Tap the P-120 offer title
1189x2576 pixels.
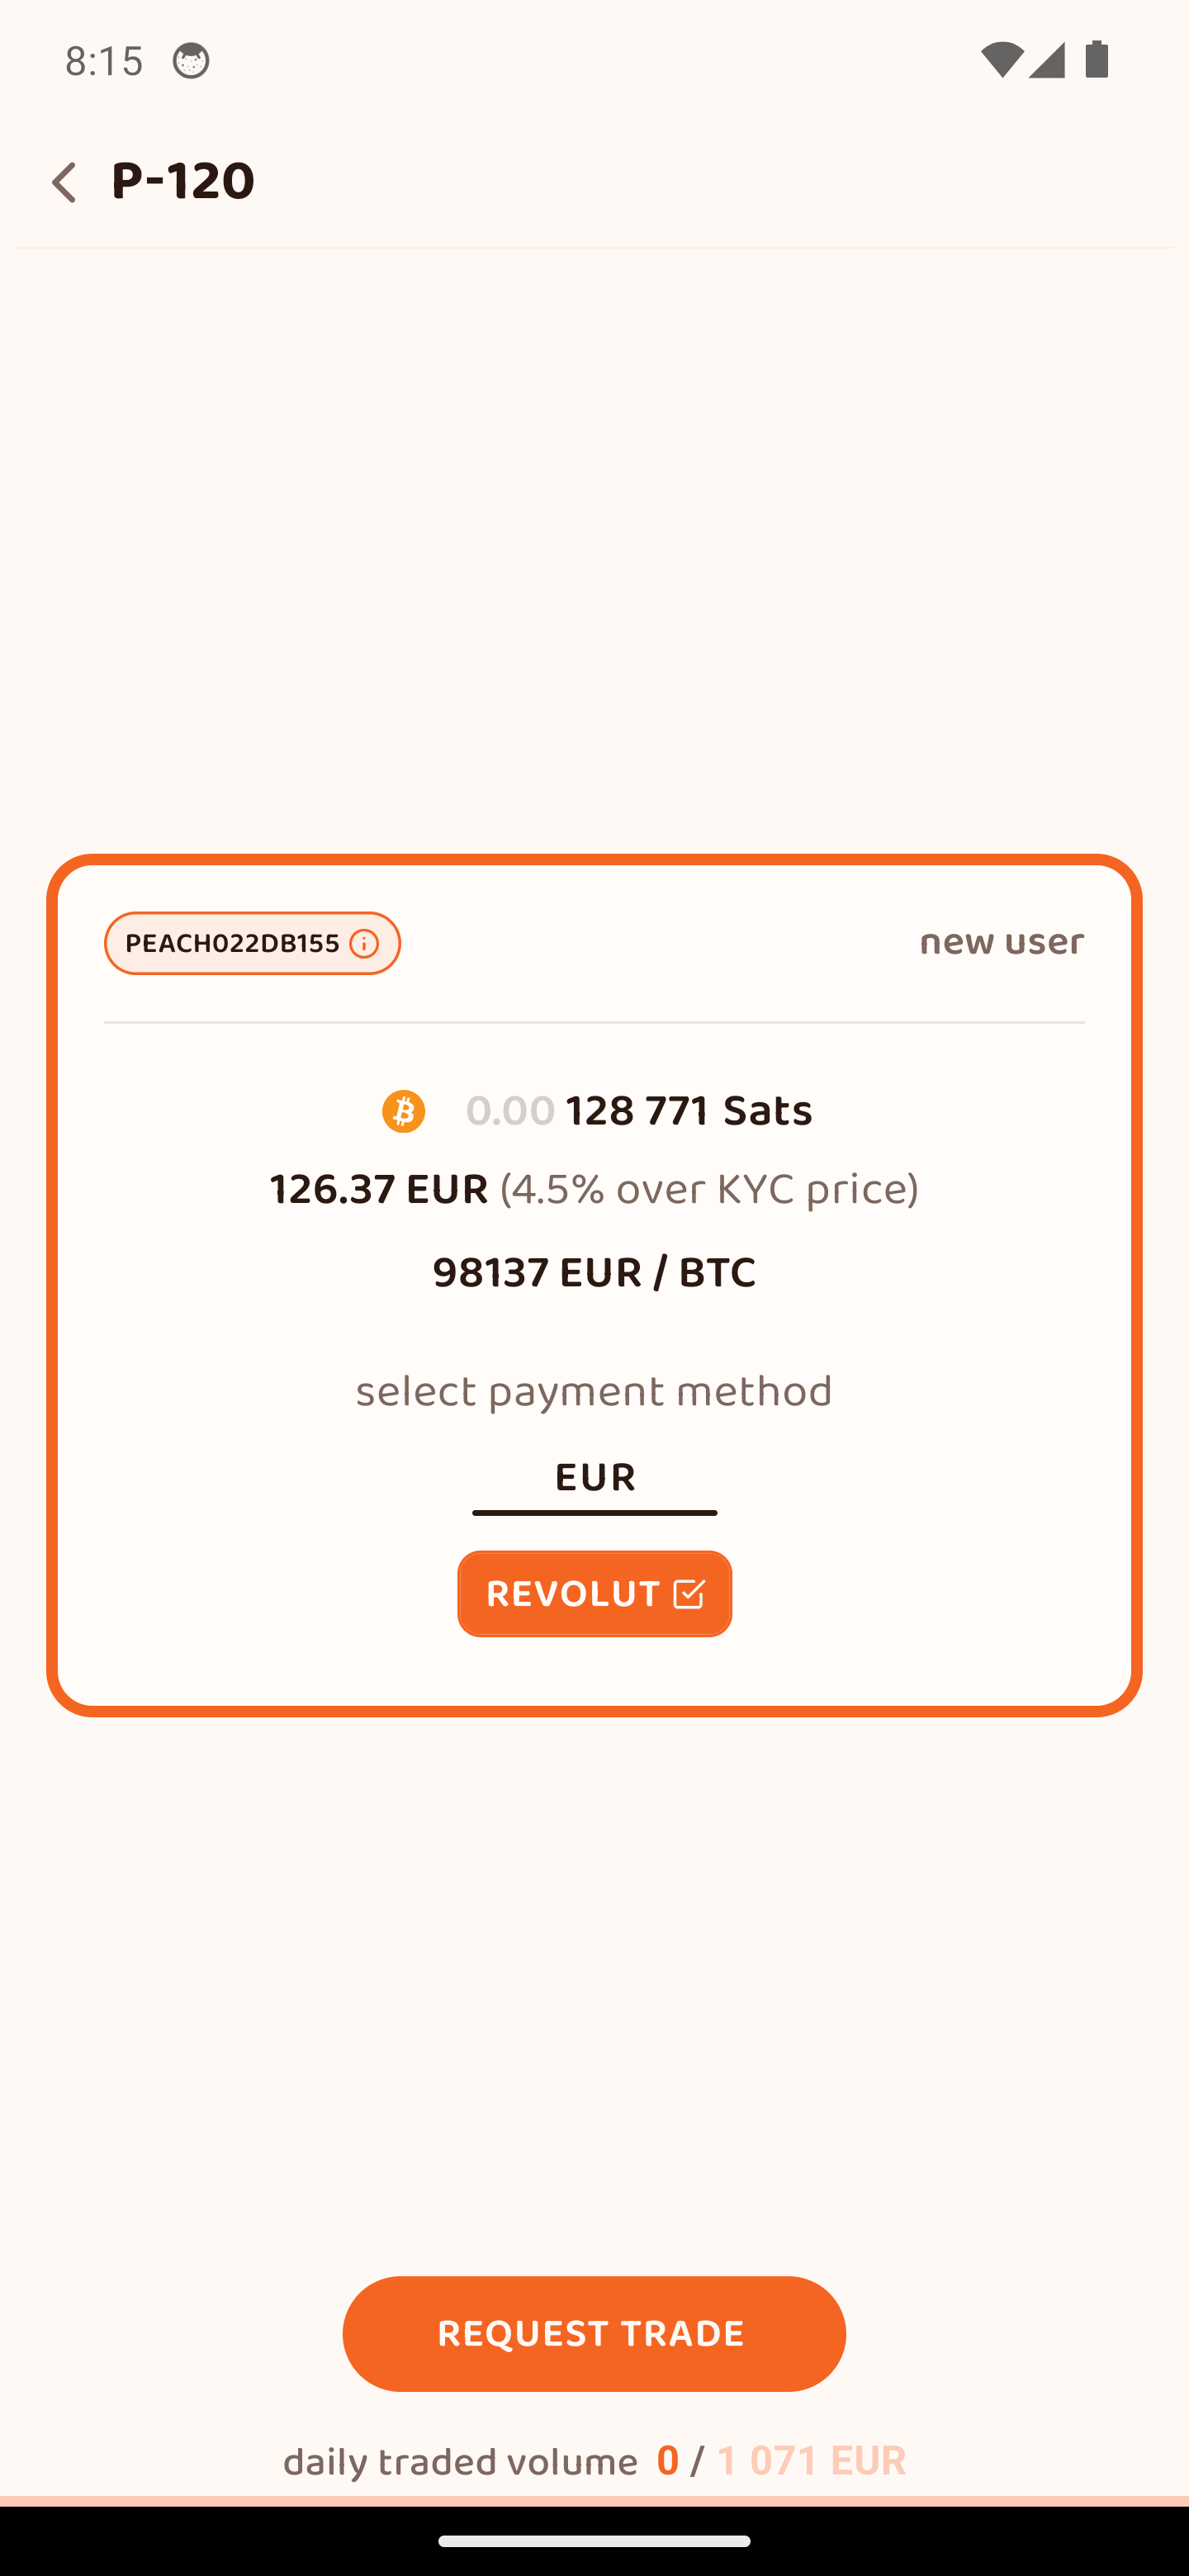183,182
